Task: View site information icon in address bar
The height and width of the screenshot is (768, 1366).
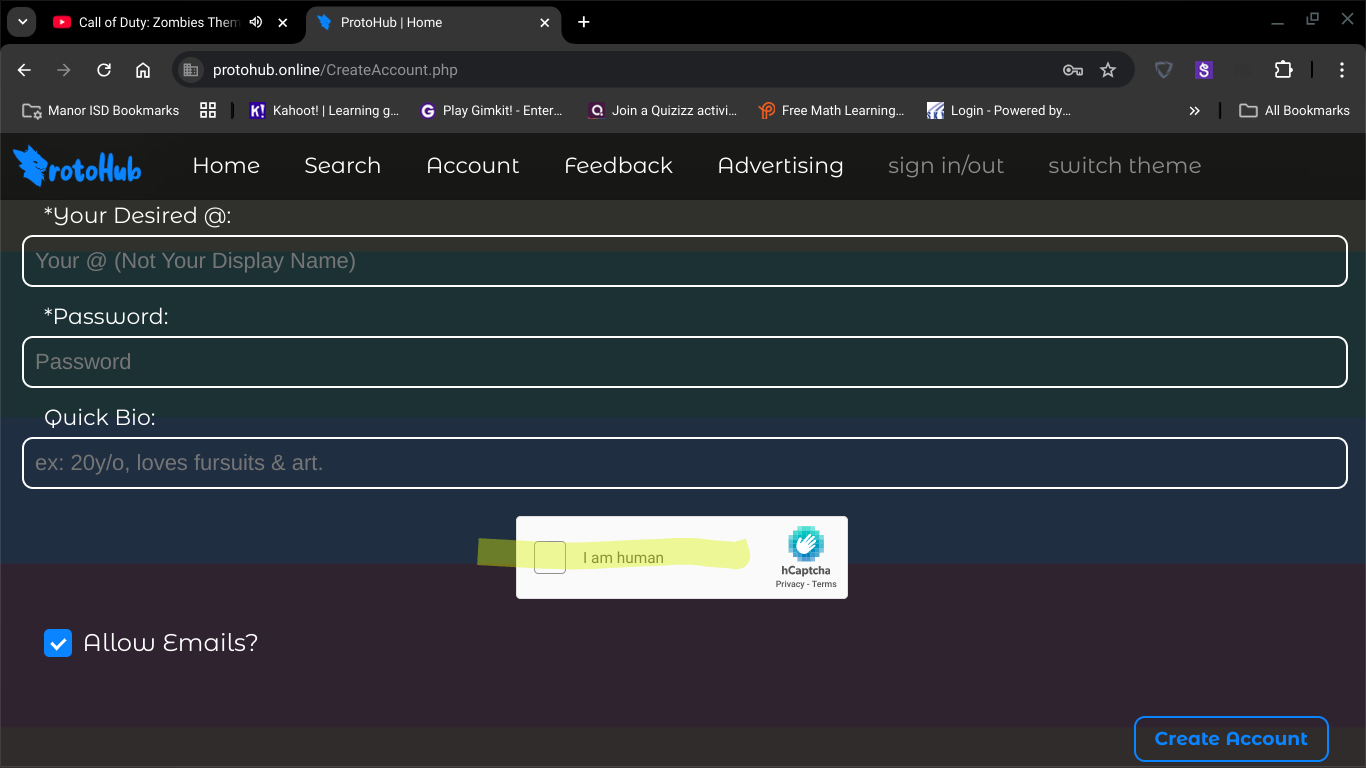Action: click(x=191, y=70)
